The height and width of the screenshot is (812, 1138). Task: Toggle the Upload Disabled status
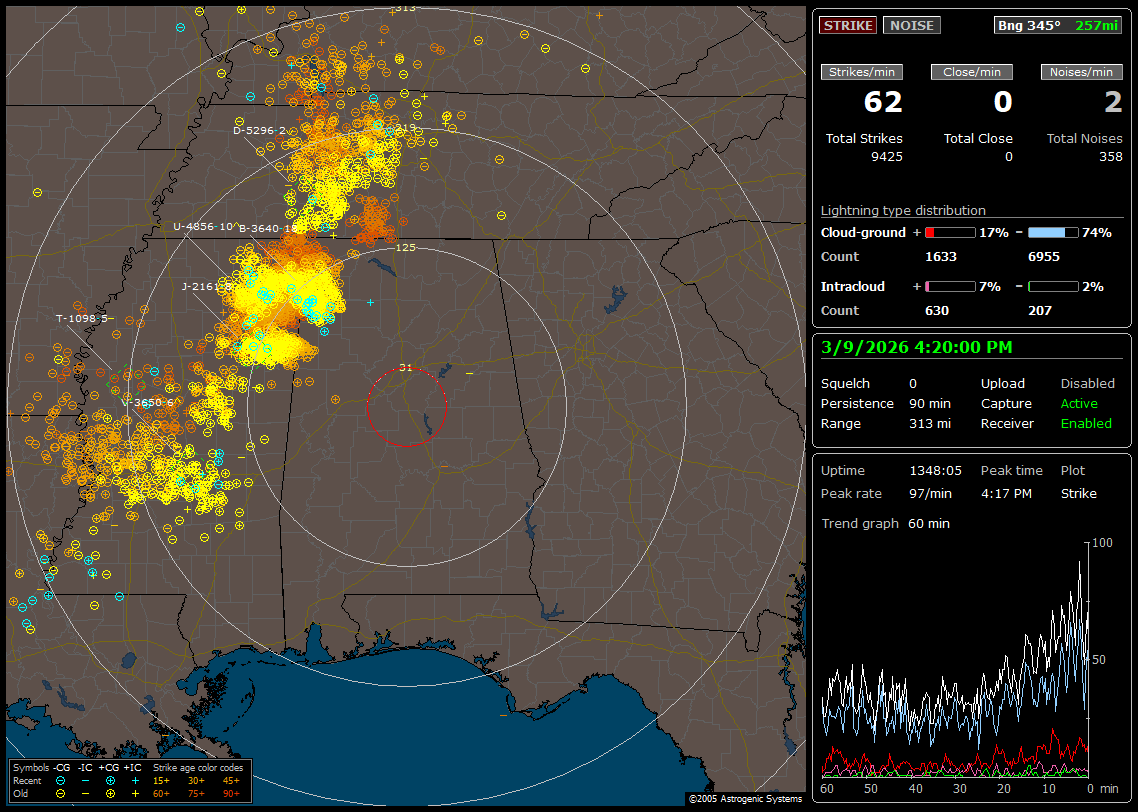click(1086, 384)
